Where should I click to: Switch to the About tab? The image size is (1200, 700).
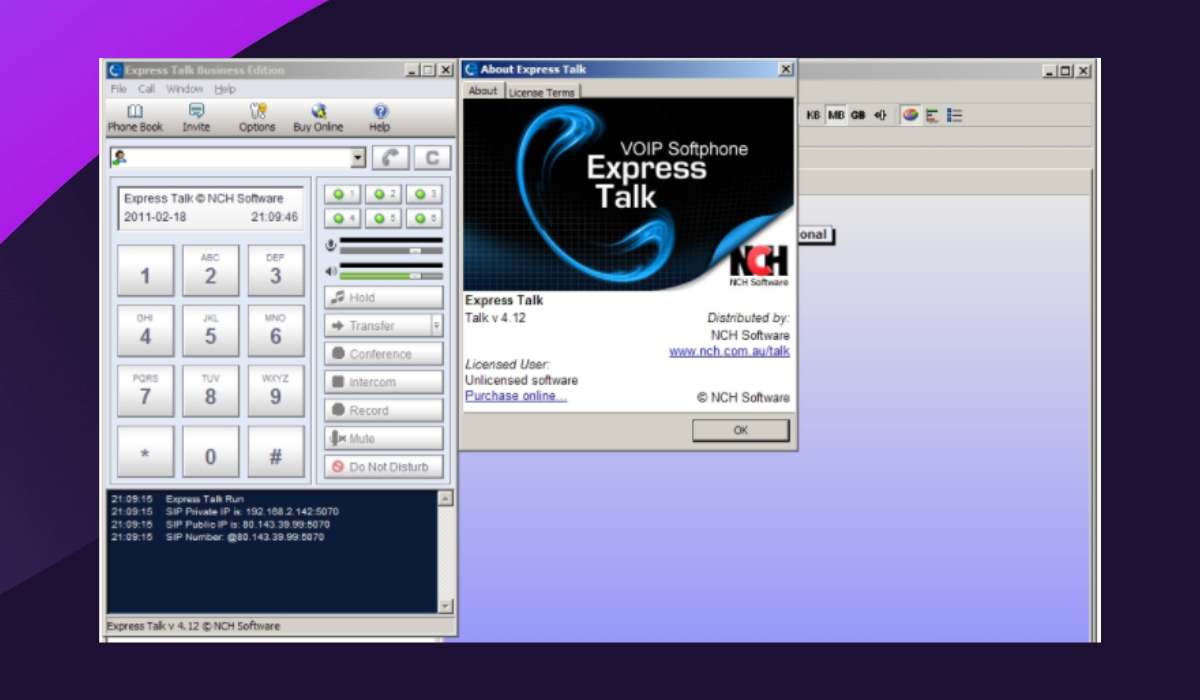[x=483, y=91]
